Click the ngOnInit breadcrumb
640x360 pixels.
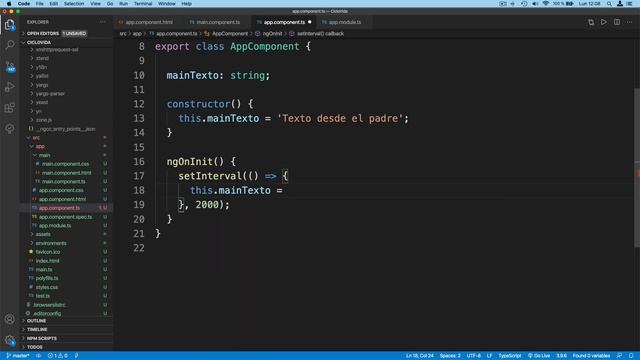click(272, 33)
